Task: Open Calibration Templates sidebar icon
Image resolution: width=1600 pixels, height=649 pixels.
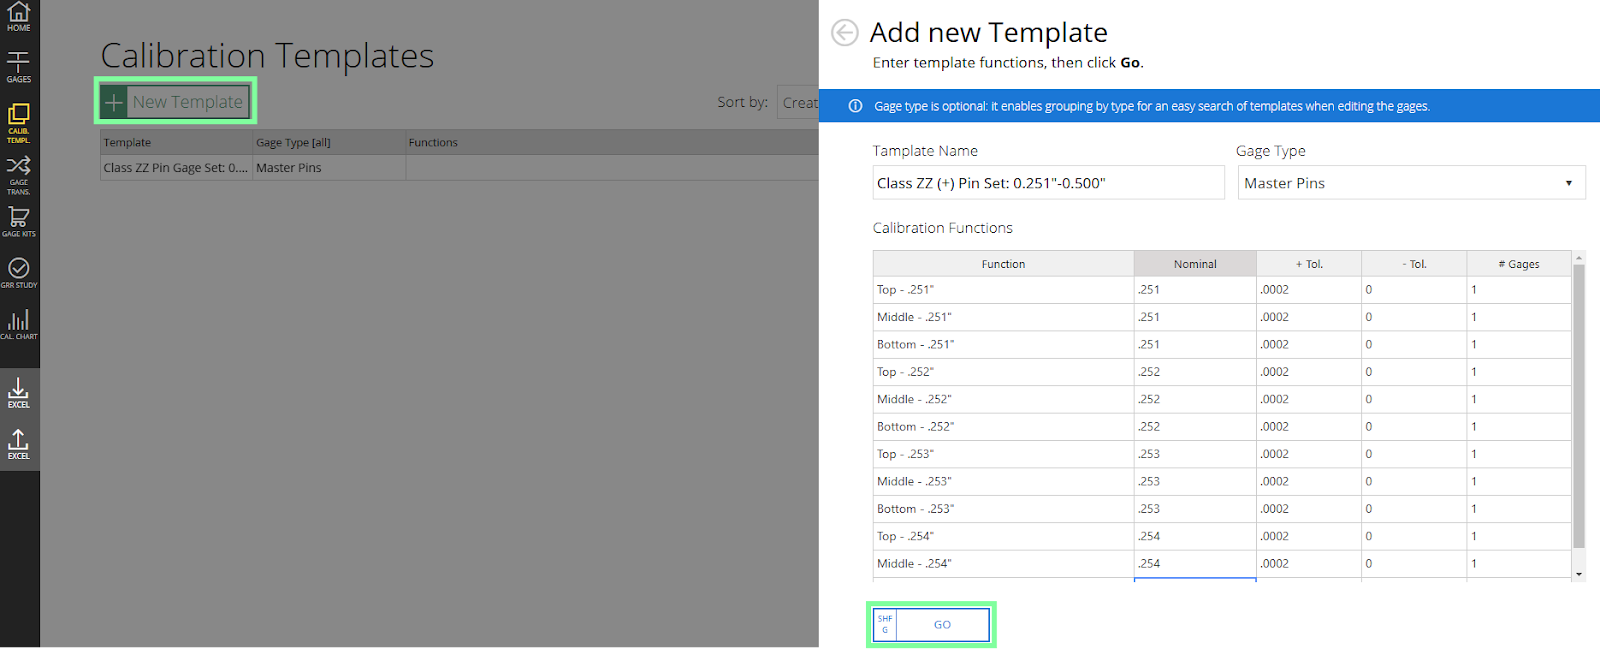Action: tap(19, 123)
